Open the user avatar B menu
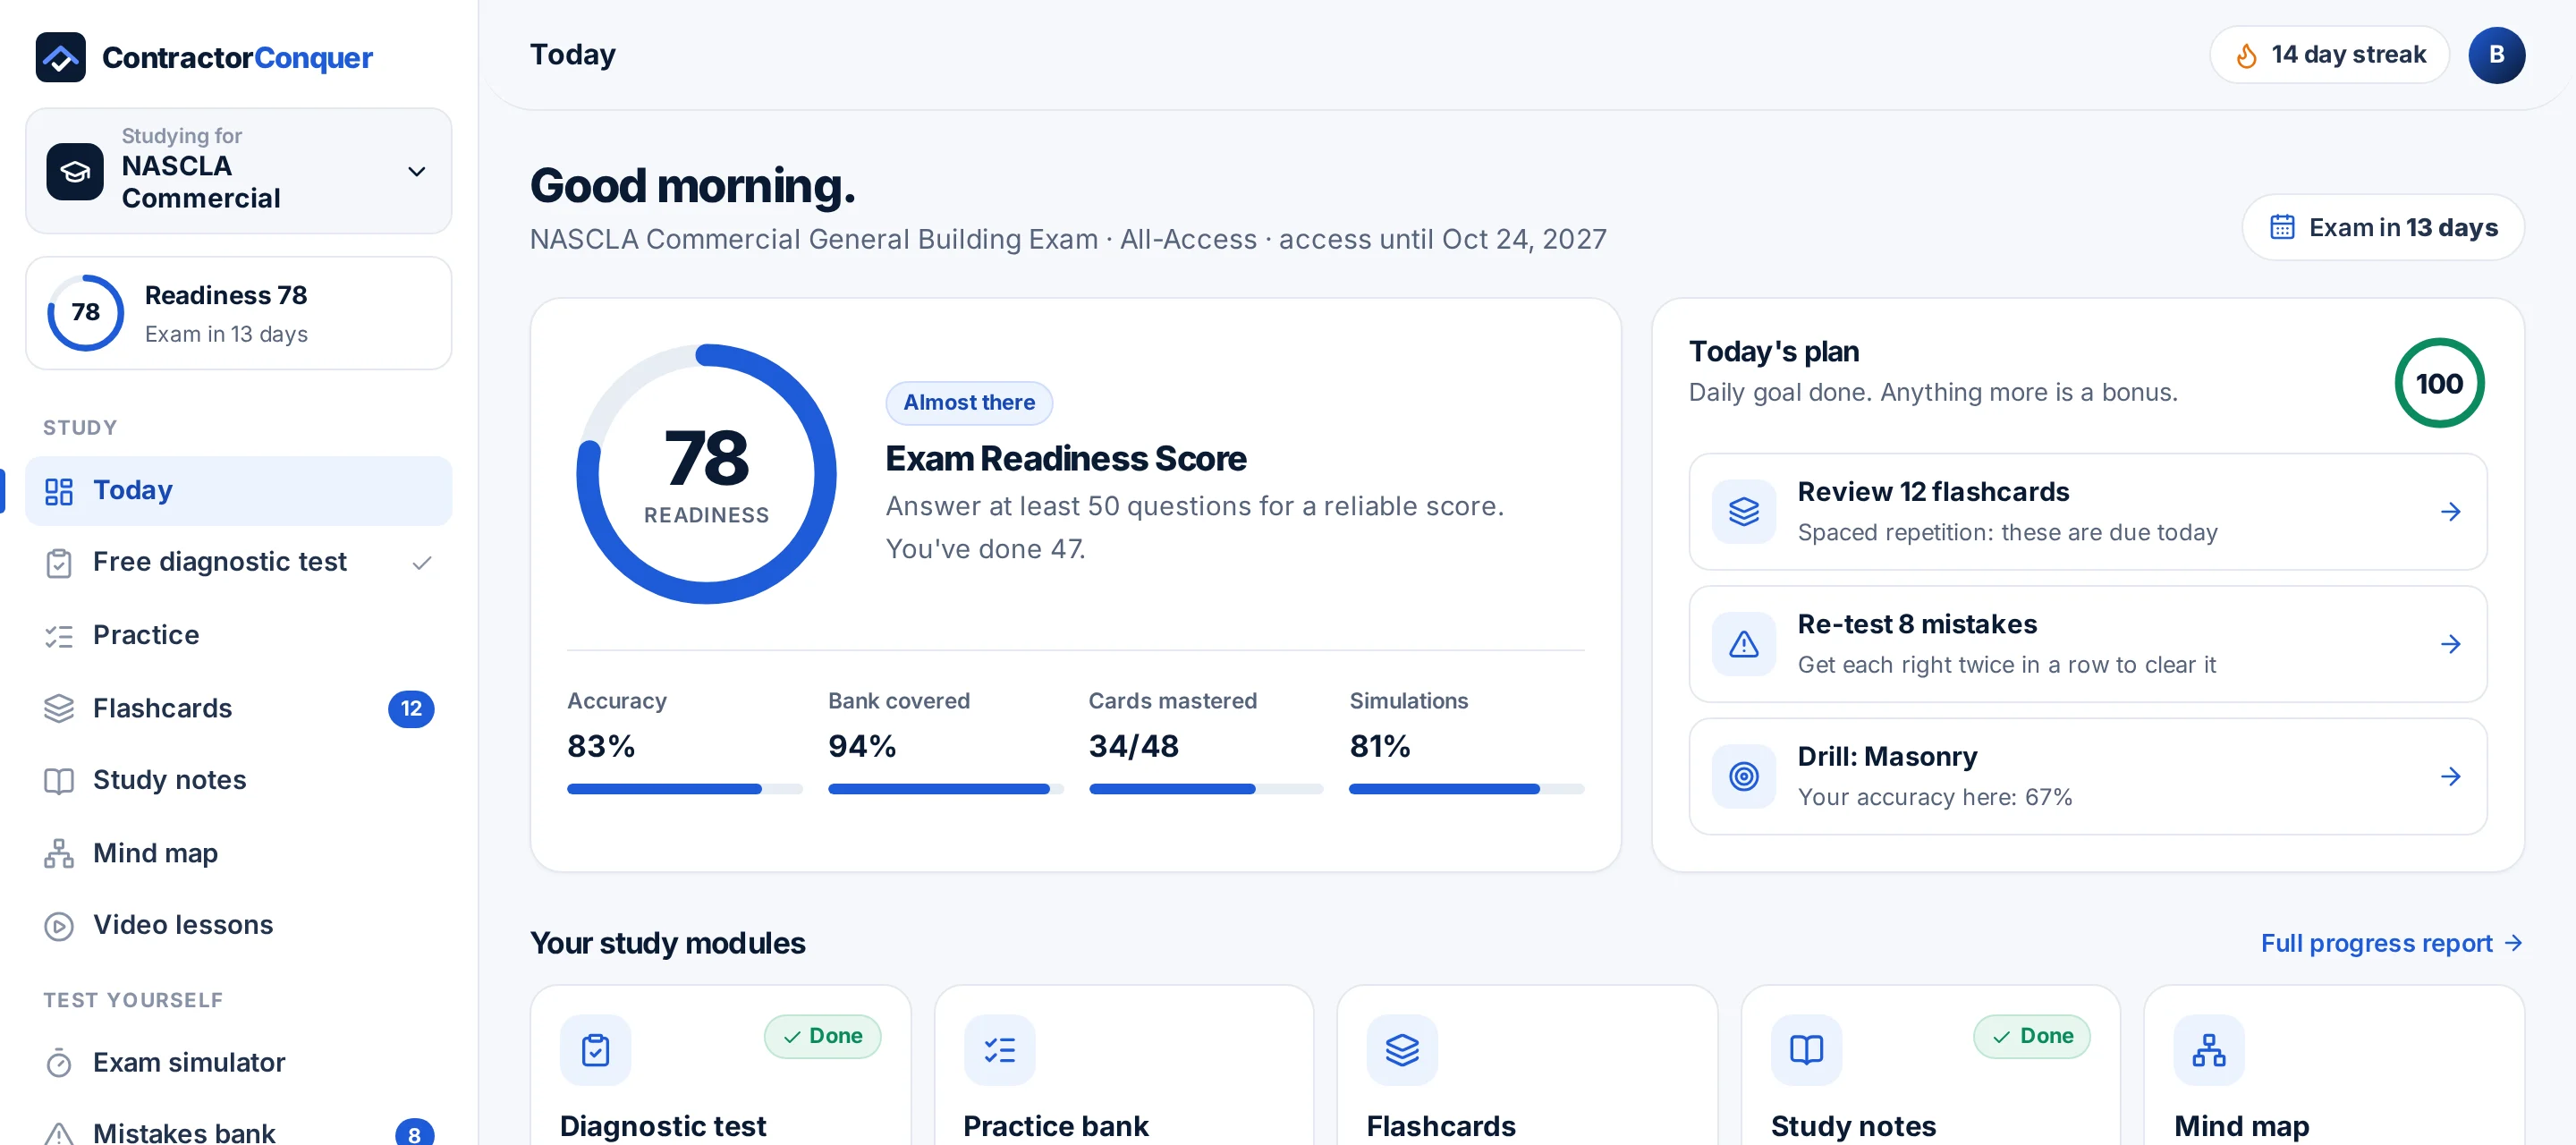 [2496, 55]
